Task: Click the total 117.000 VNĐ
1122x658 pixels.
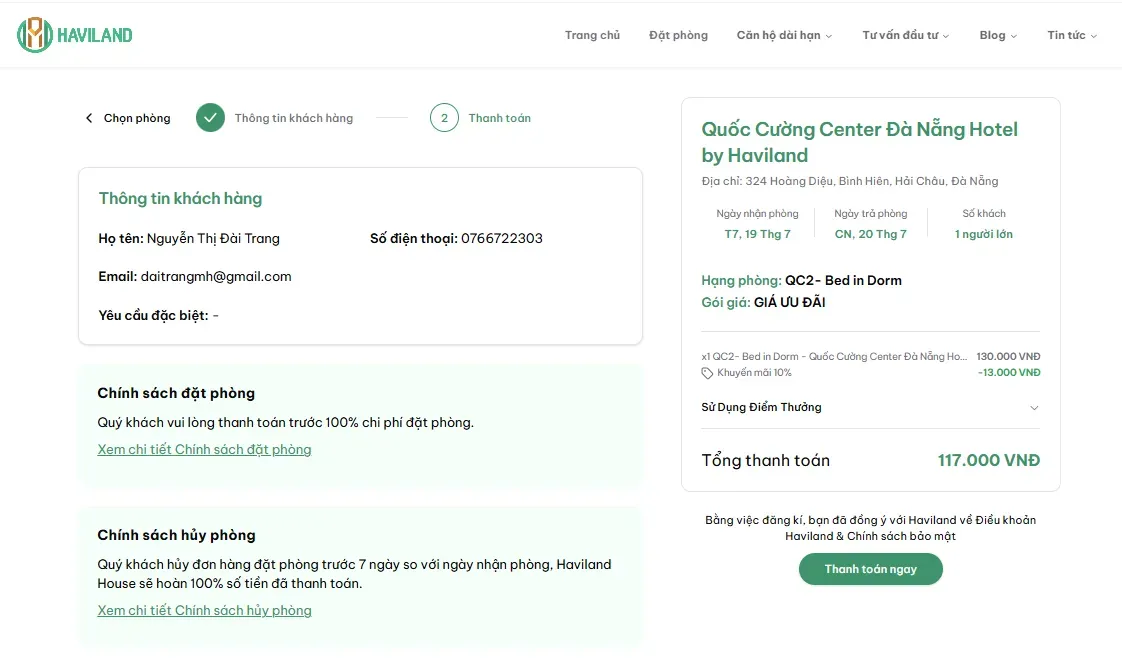Action: pos(989,460)
